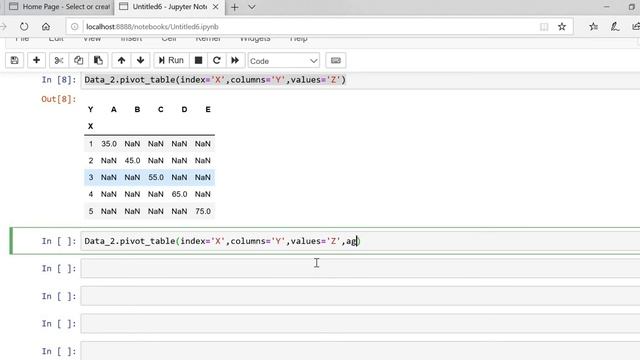
Task: Select the second empty code cell
Action: point(360,296)
